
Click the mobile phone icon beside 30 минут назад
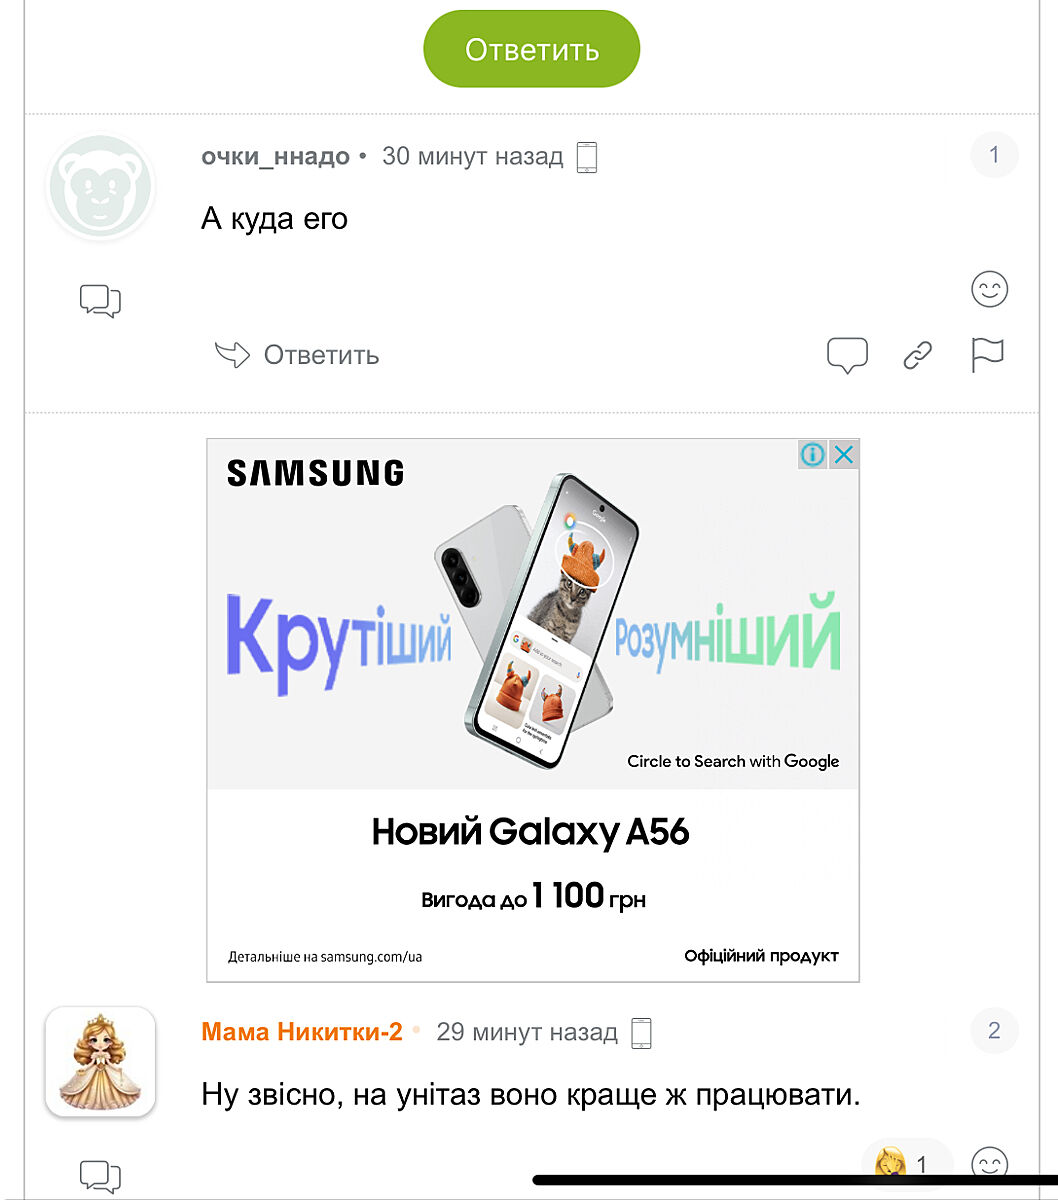click(x=587, y=157)
